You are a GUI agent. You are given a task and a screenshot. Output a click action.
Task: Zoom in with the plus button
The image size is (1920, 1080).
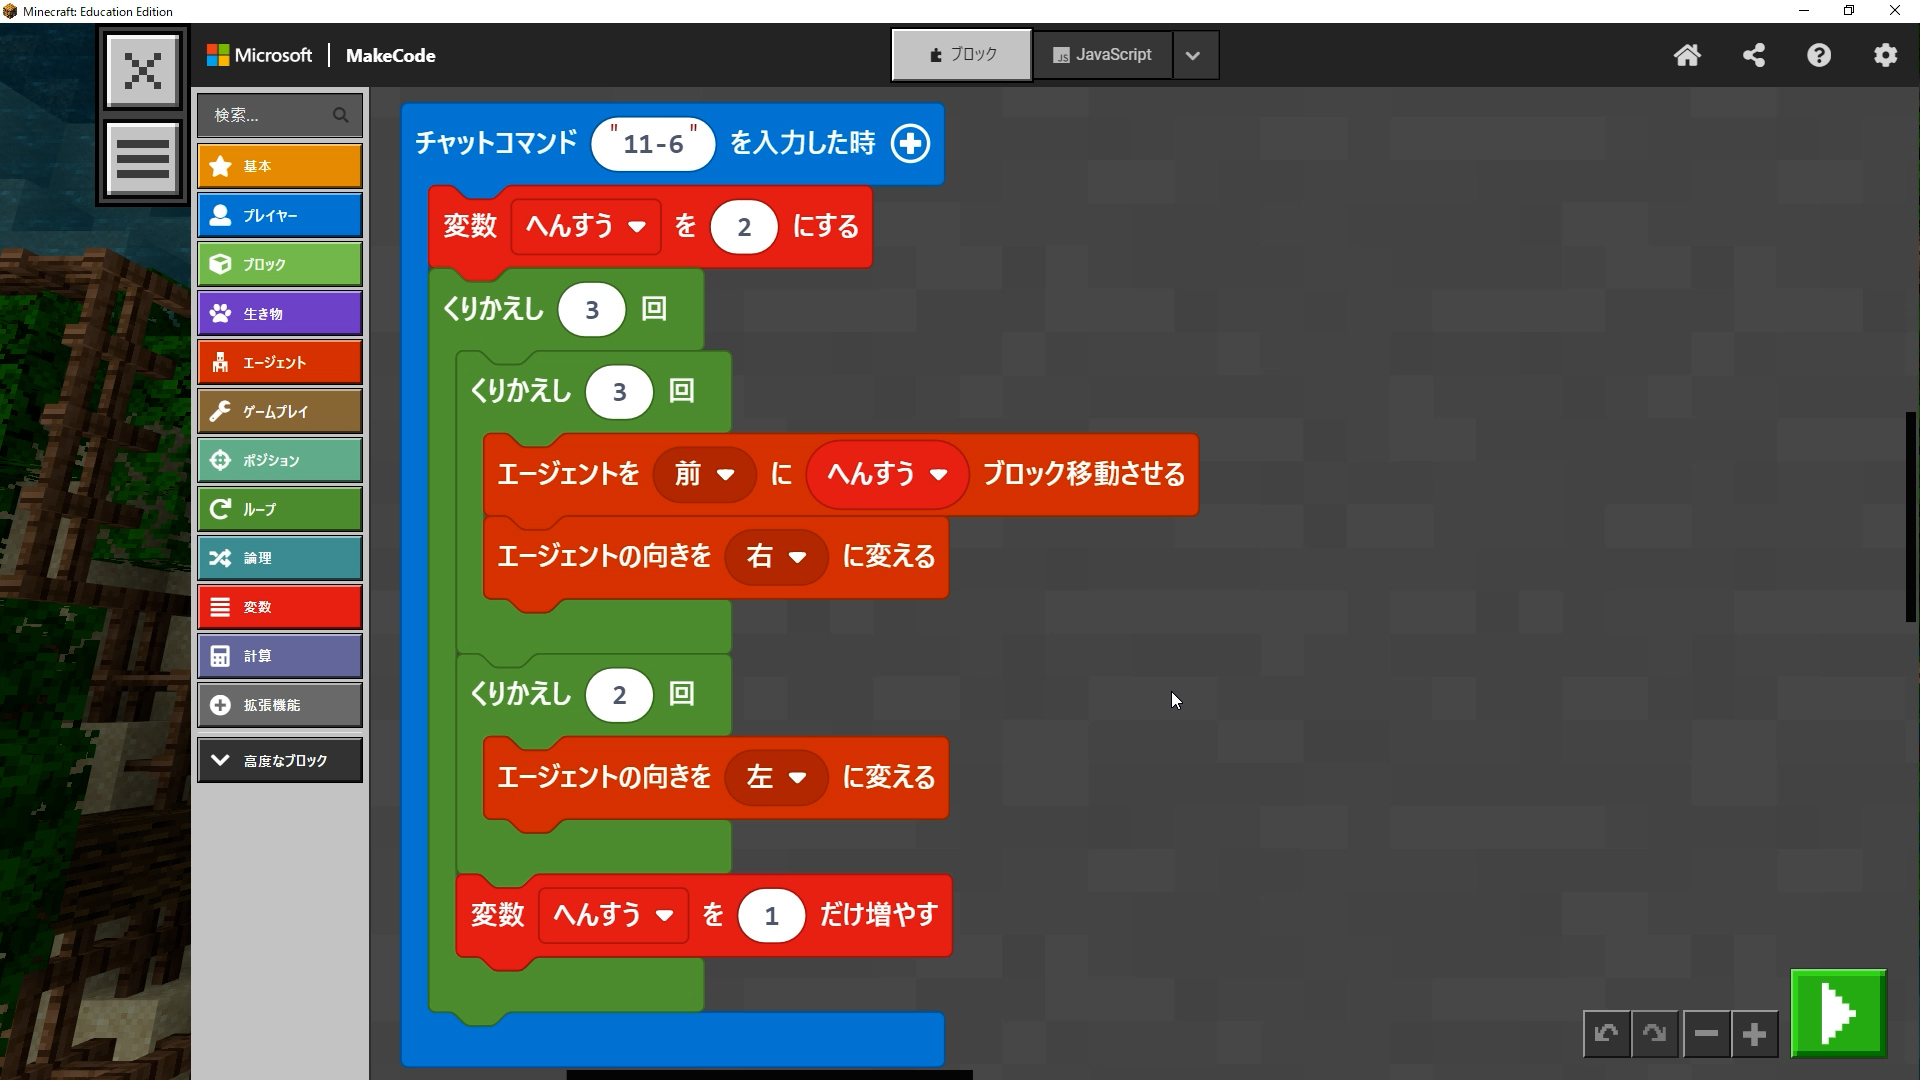pos(1754,1034)
